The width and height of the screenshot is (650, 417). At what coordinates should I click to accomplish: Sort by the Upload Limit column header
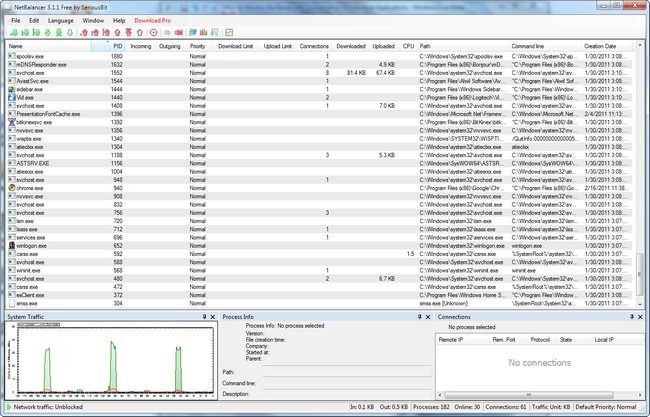277,46
